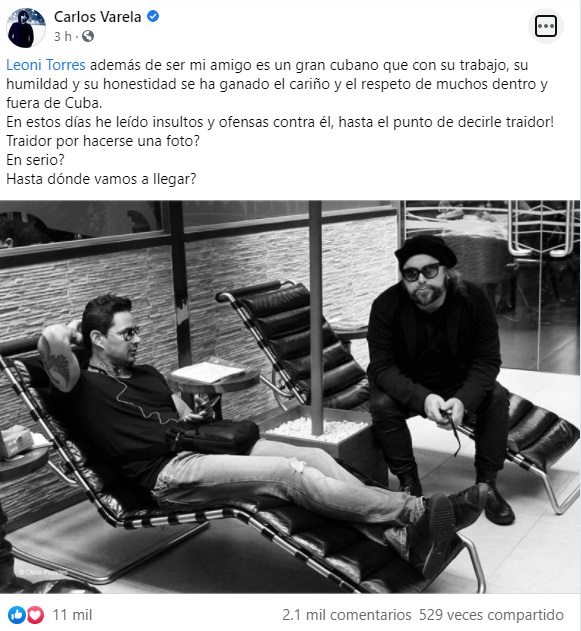Open the three-dots post options menu

tap(546, 26)
